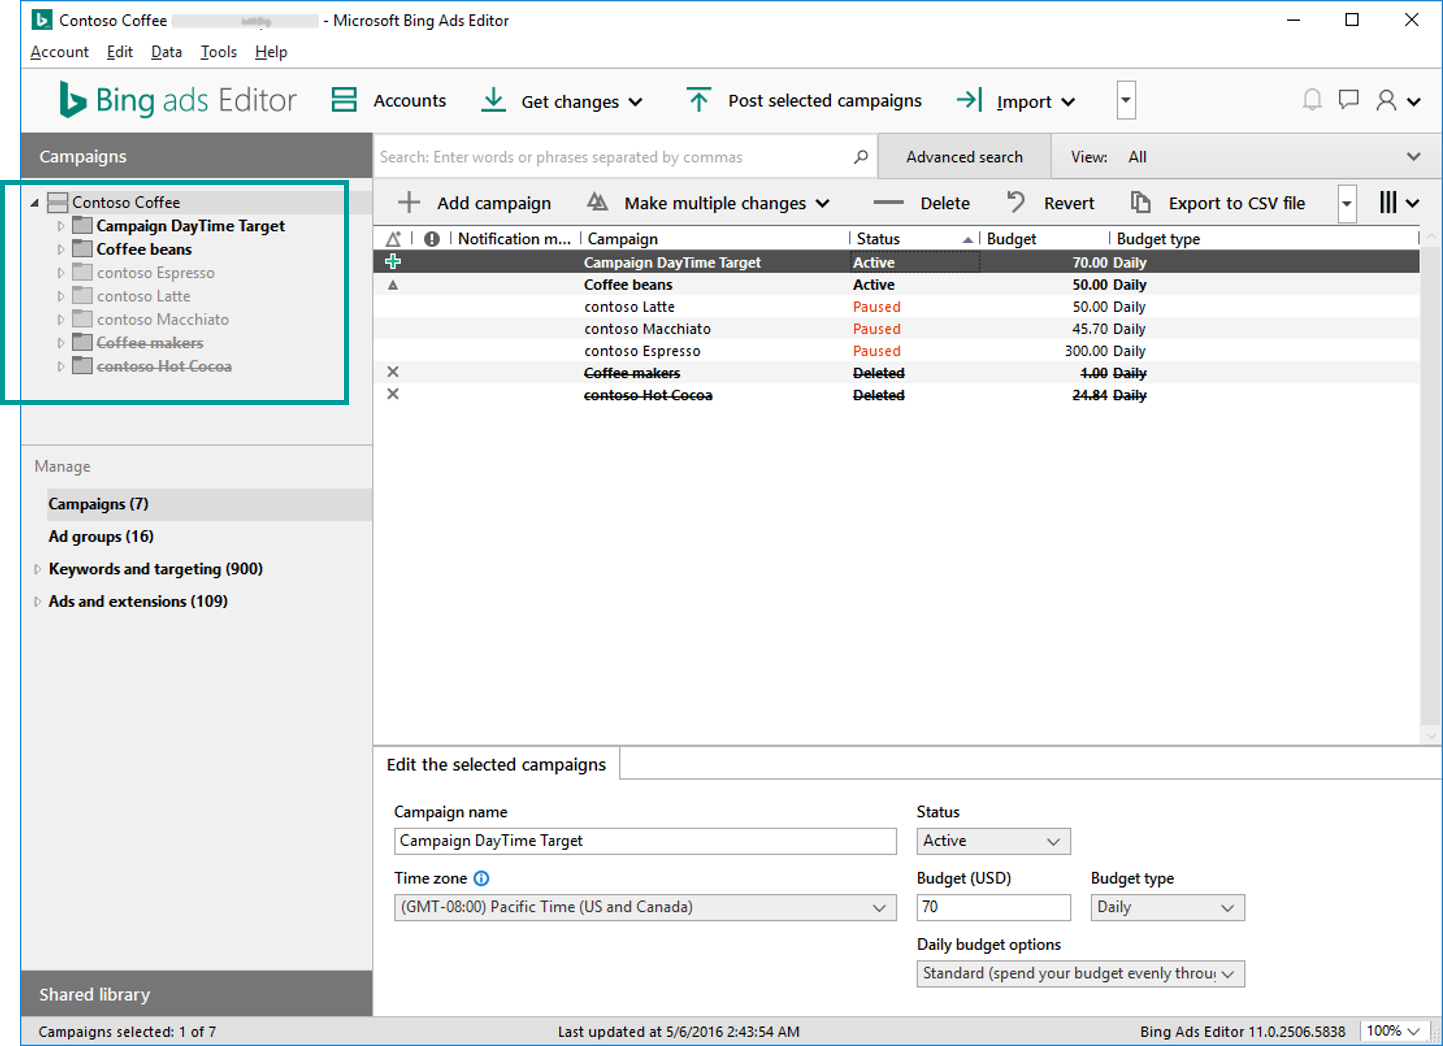1443x1046 pixels.
Task: Open the Status dropdown in editor pane
Action: click(x=992, y=841)
